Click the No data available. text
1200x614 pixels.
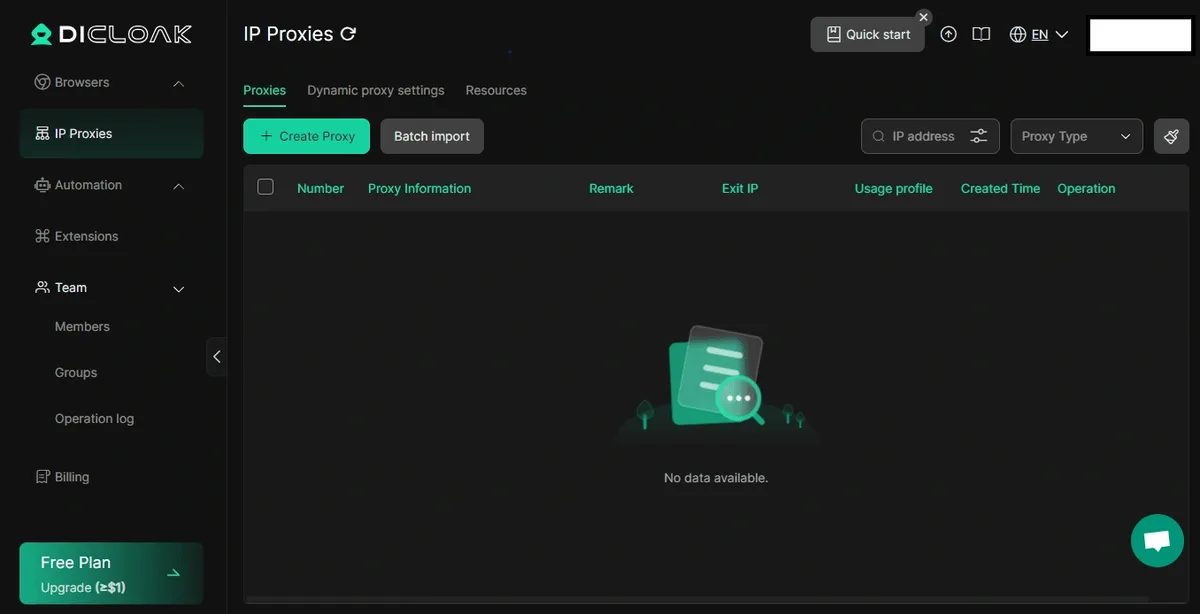tap(716, 478)
